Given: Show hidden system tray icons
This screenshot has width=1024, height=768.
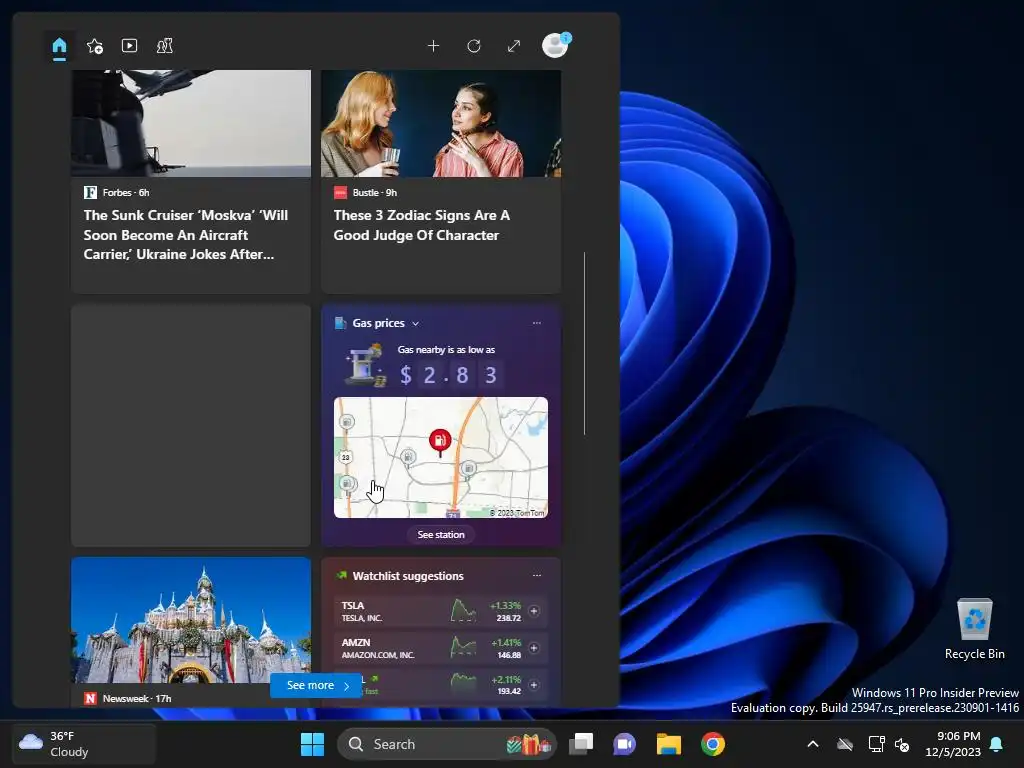Looking at the screenshot, I should click(813, 744).
